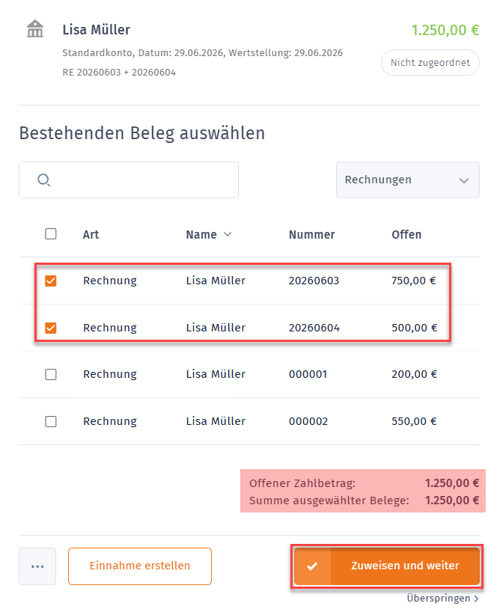Uncheck invoice 20260604 checkbox
The image size is (500, 609).
(51, 328)
